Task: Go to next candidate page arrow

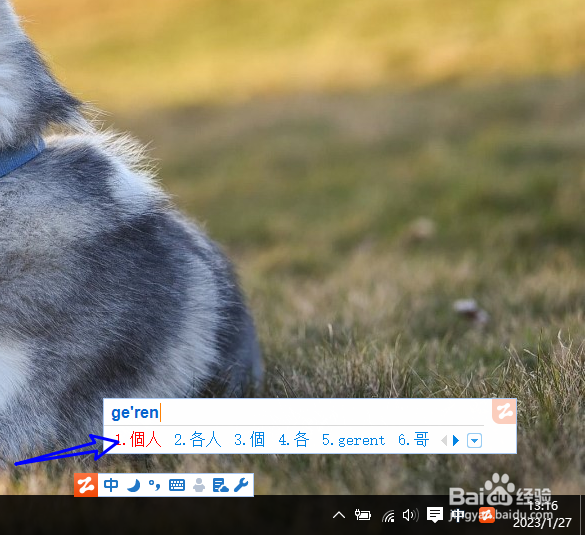Action: 456,441
